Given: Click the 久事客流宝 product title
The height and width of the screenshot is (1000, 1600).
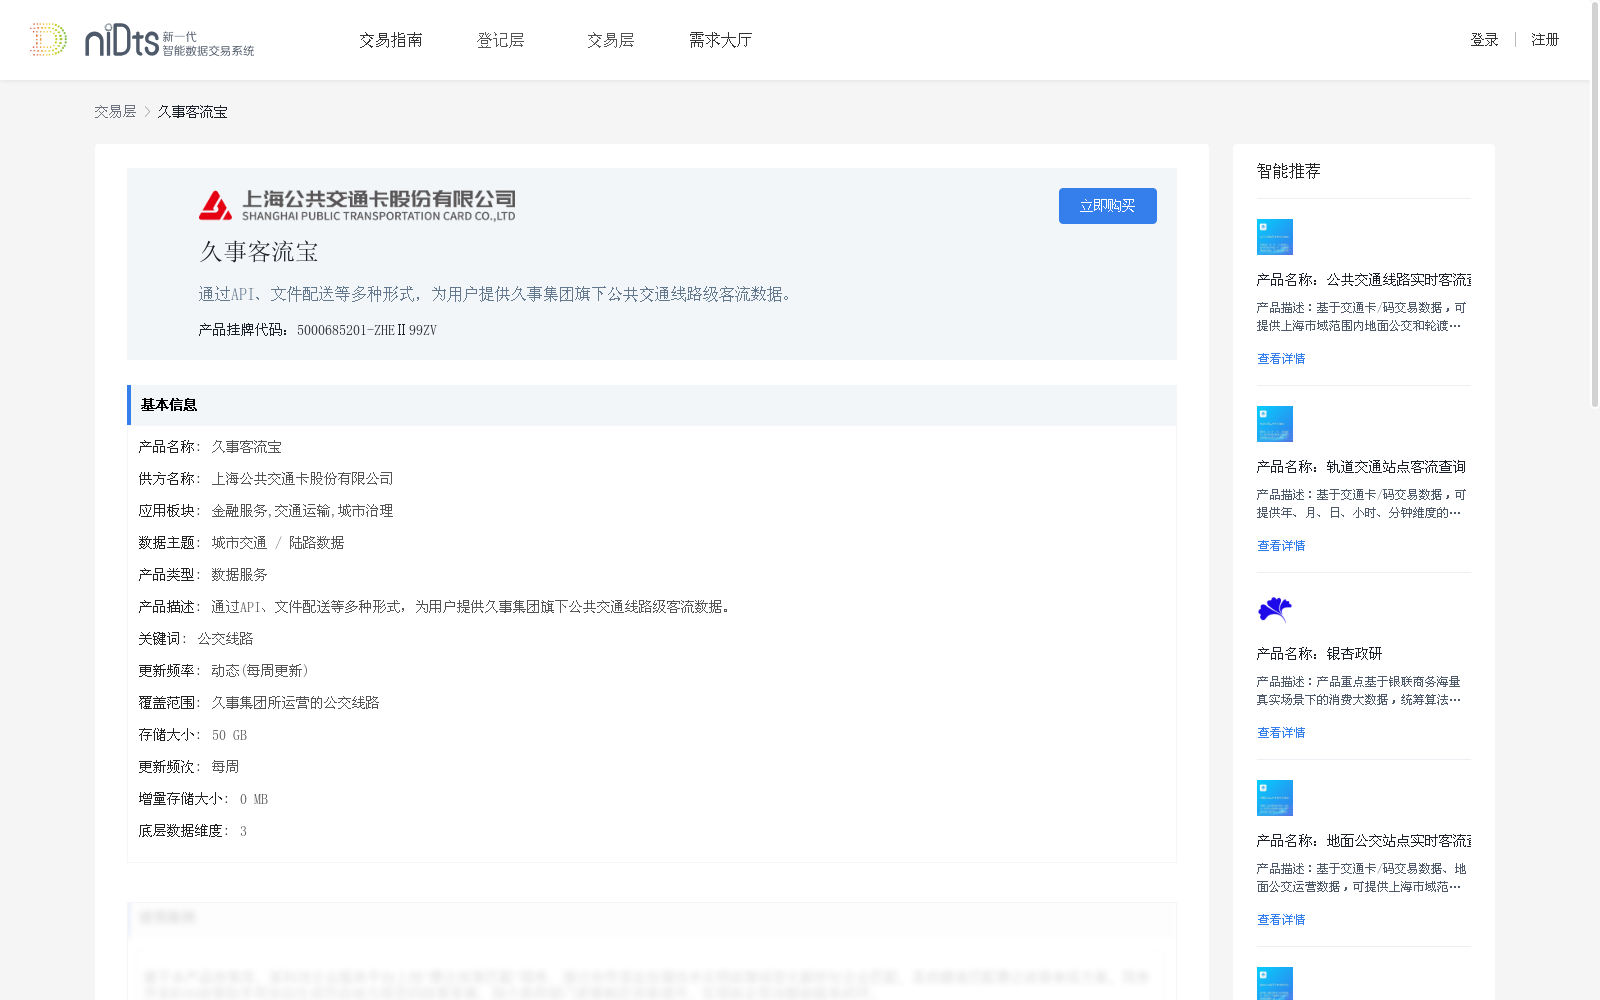Looking at the screenshot, I should click(259, 252).
